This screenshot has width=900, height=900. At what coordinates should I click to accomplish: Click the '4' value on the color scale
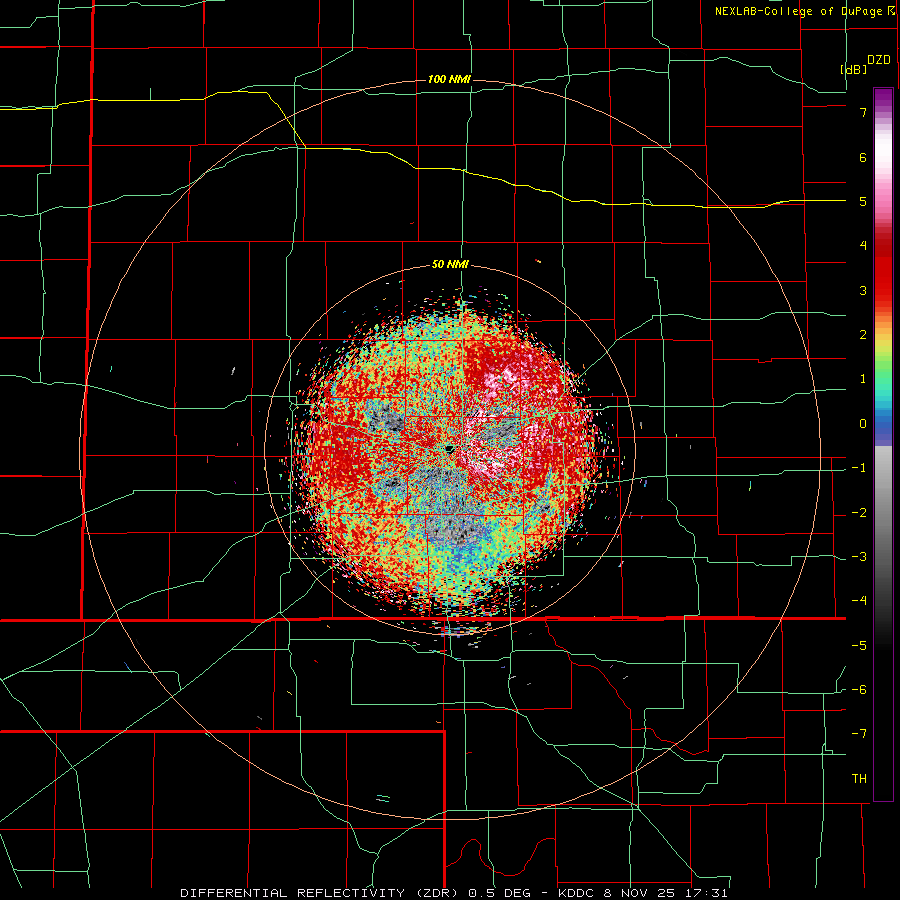pos(863,246)
